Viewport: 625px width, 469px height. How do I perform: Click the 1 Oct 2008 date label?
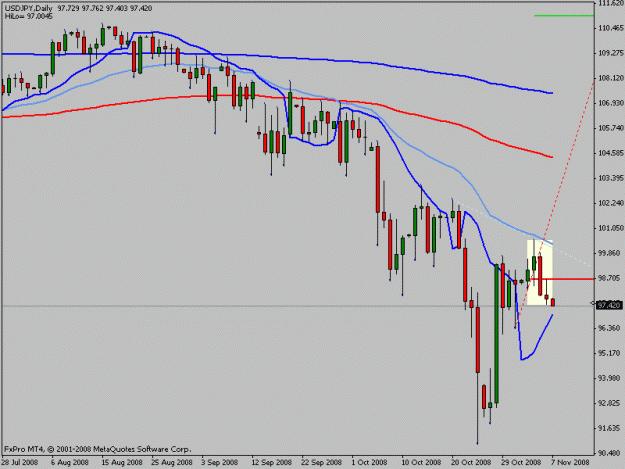click(x=369, y=462)
